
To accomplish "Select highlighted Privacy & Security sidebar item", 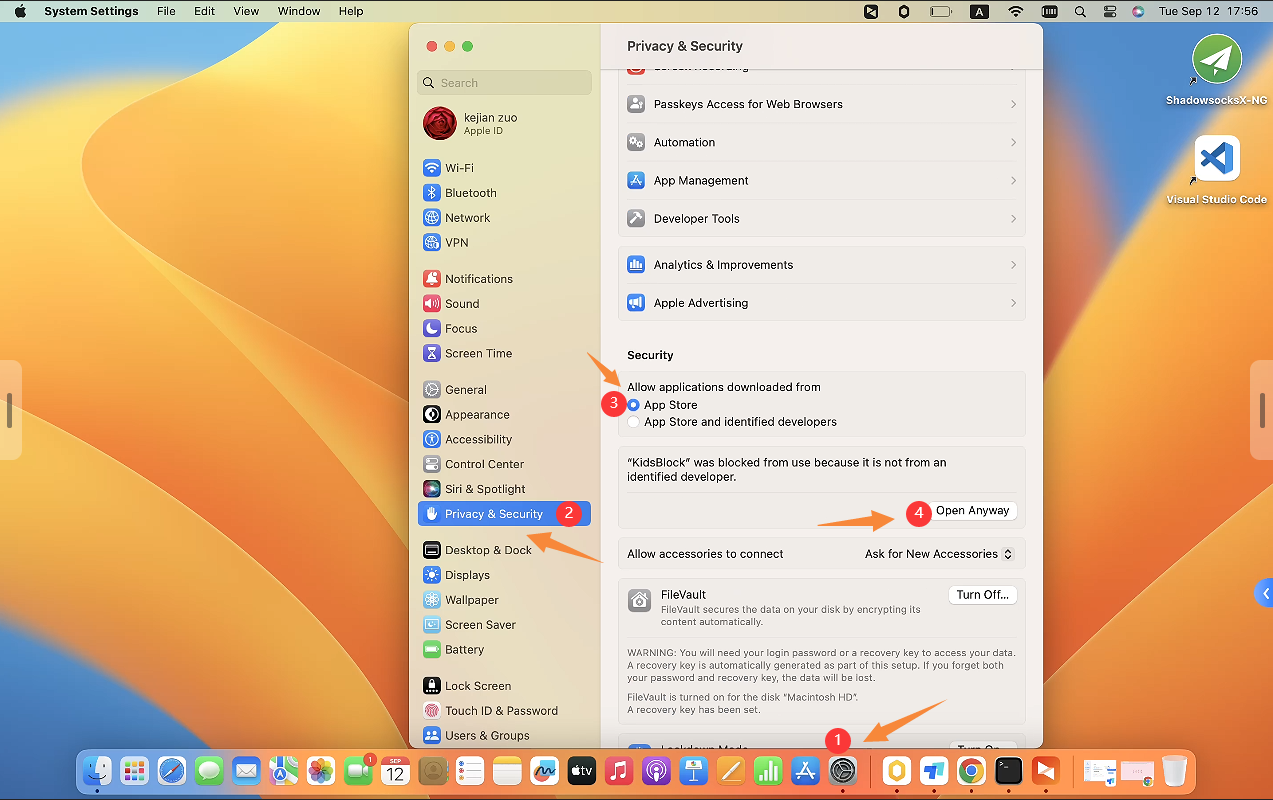I will (504, 514).
